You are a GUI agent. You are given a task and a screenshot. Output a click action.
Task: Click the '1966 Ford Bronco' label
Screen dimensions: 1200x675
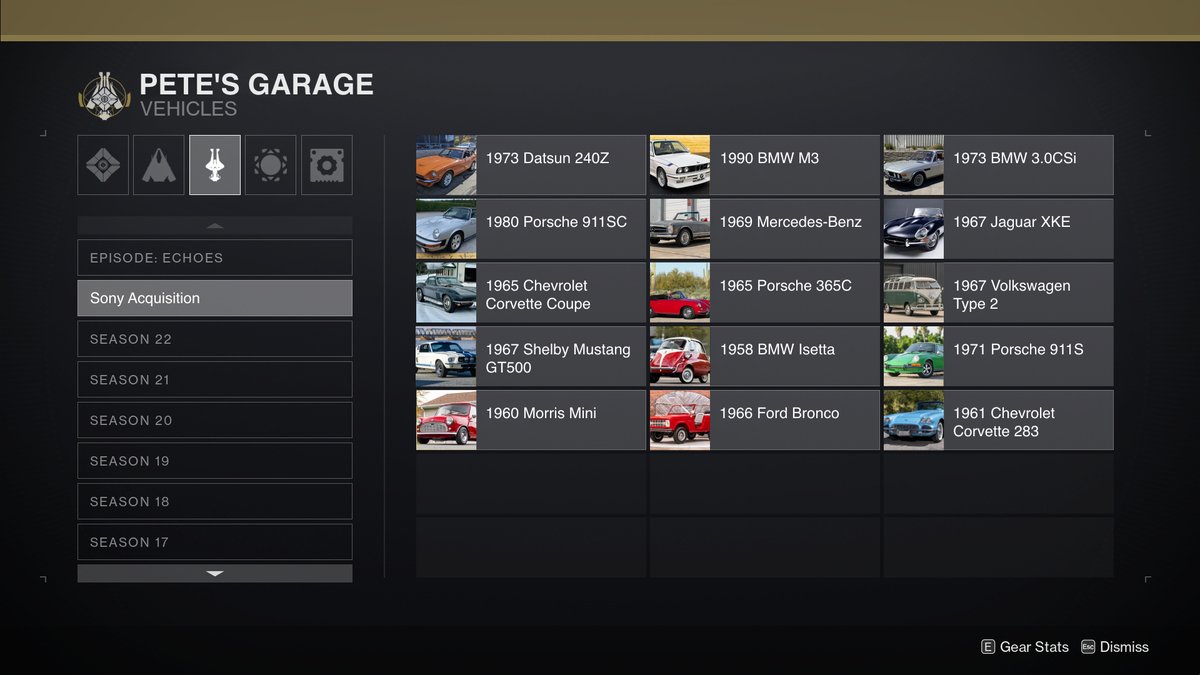[x=779, y=413]
